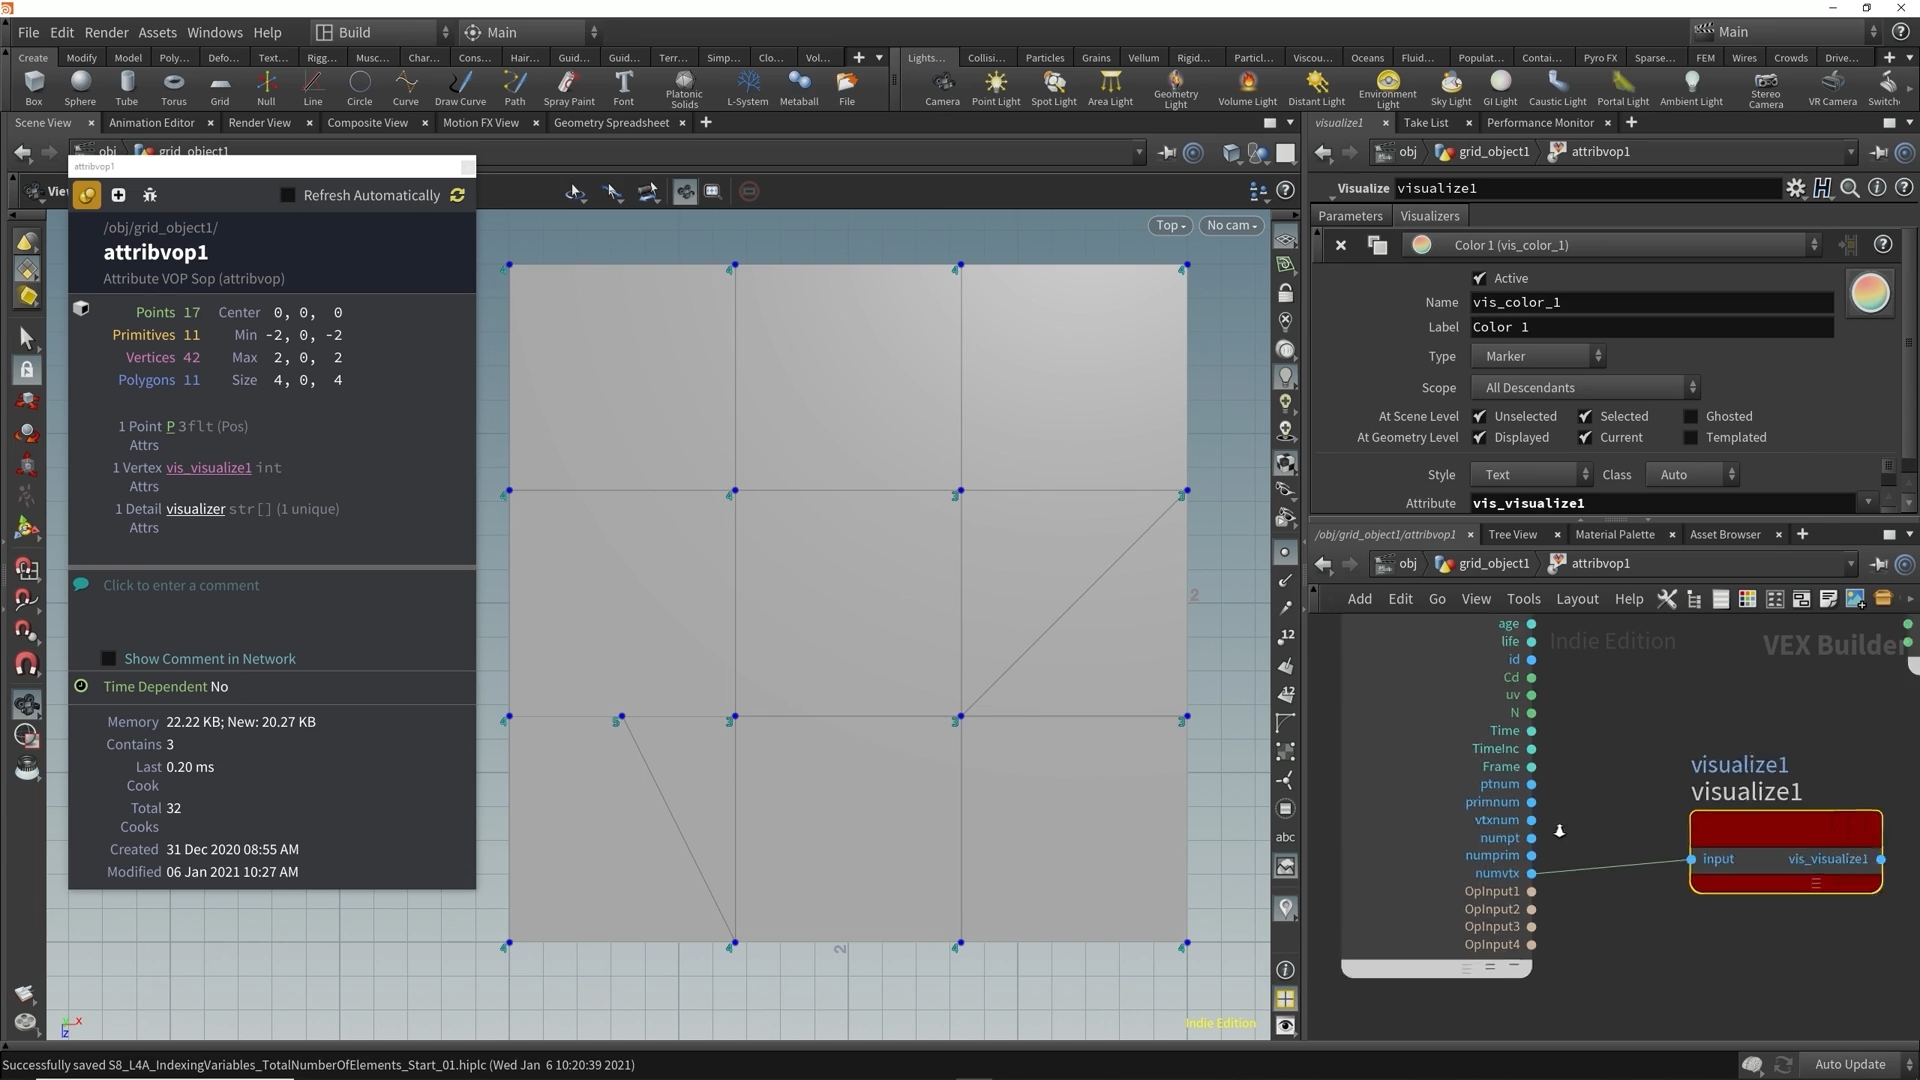Click the visualizer detail attribute link
This screenshot has height=1080, width=1920.
tap(195, 509)
